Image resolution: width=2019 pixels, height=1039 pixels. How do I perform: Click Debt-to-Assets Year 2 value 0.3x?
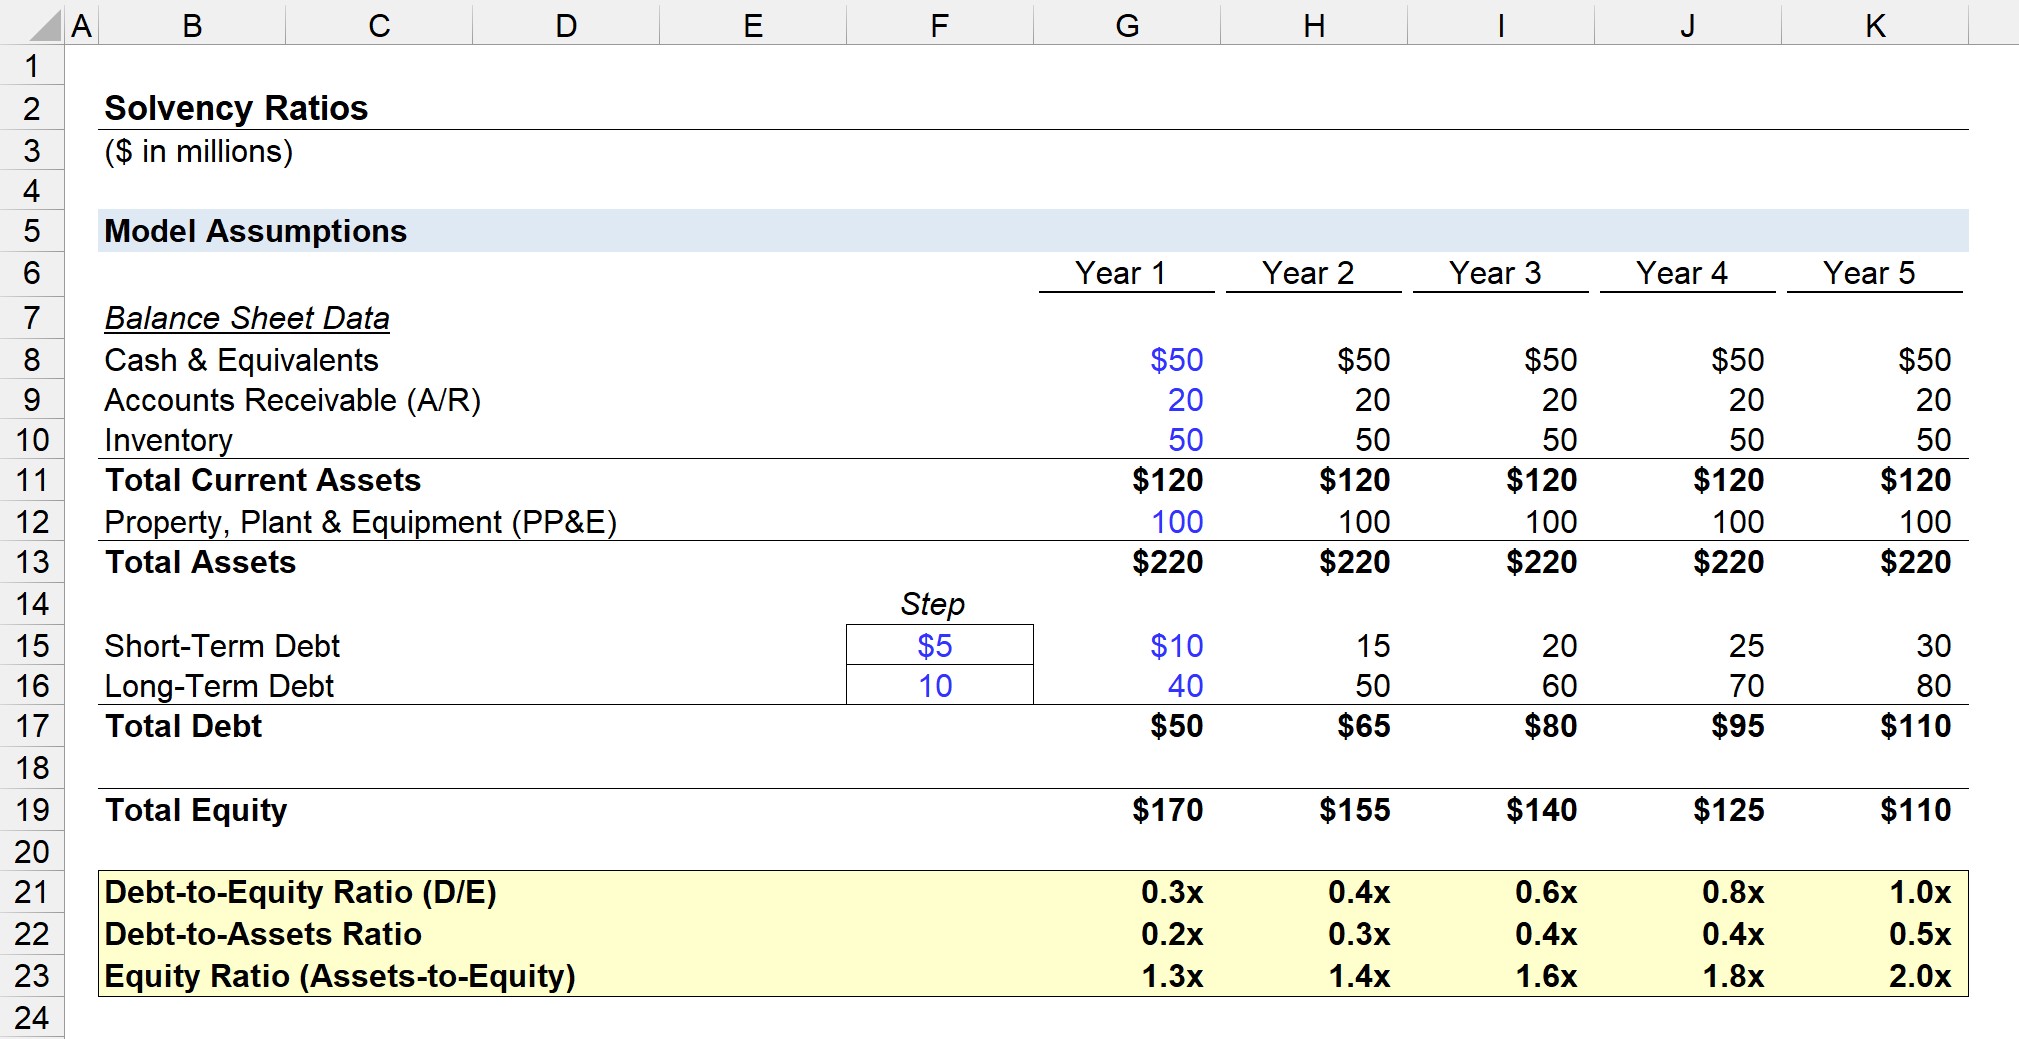point(1359,934)
